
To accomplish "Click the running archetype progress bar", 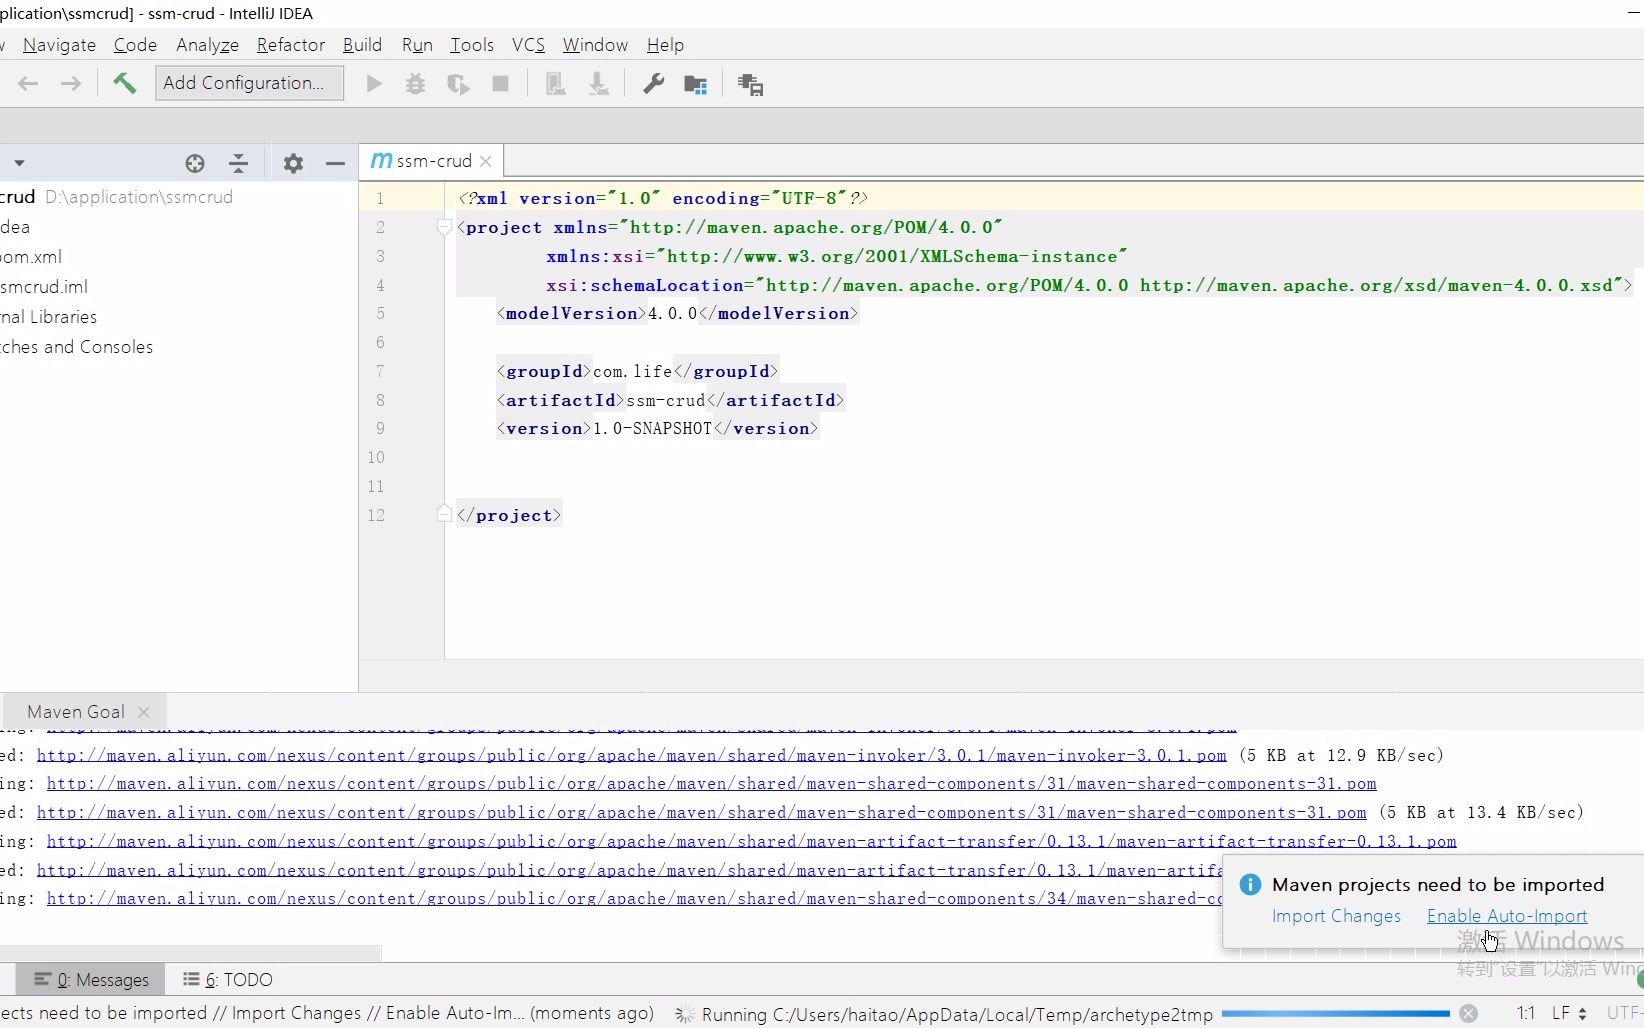I will click(x=1334, y=1014).
